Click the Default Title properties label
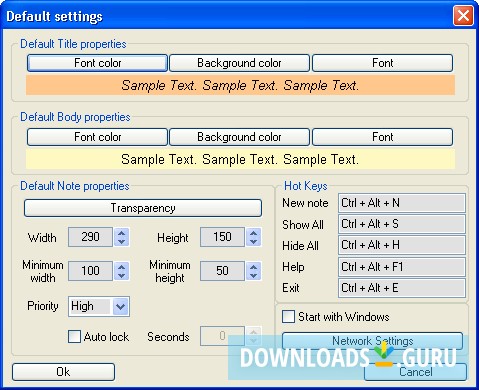 pos(73,44)
